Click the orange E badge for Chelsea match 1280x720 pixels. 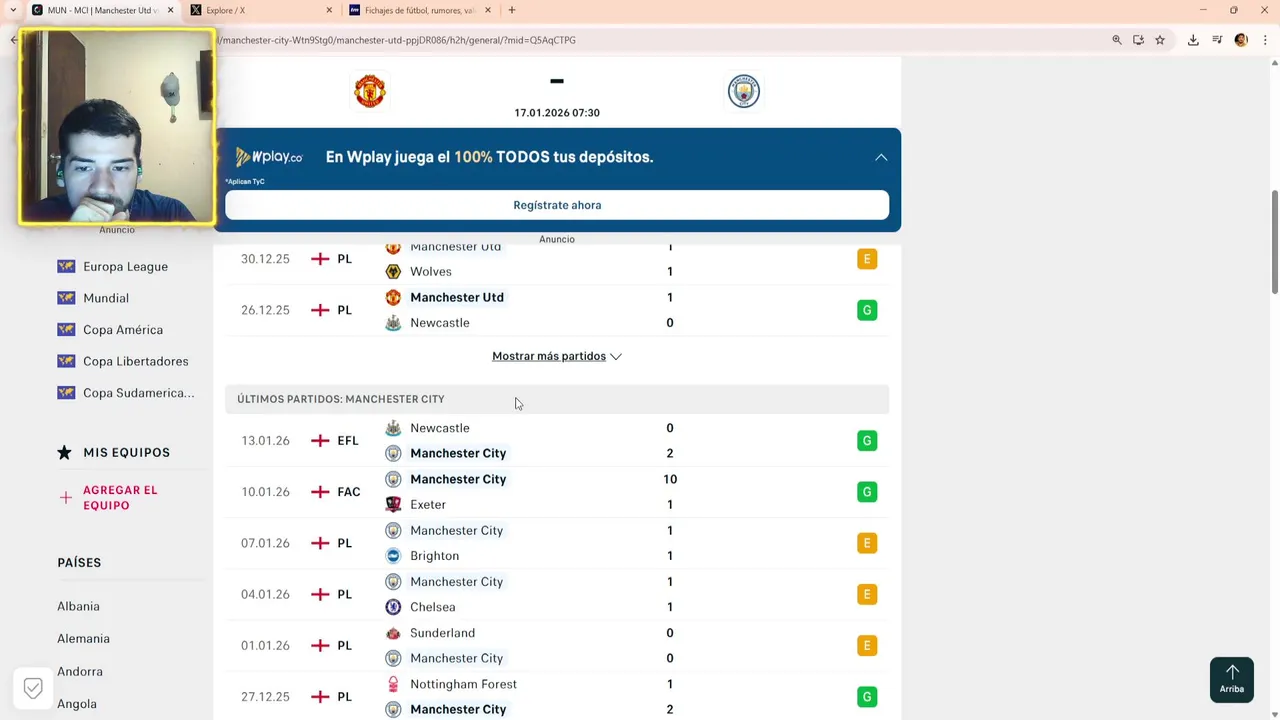click(867, 594)
